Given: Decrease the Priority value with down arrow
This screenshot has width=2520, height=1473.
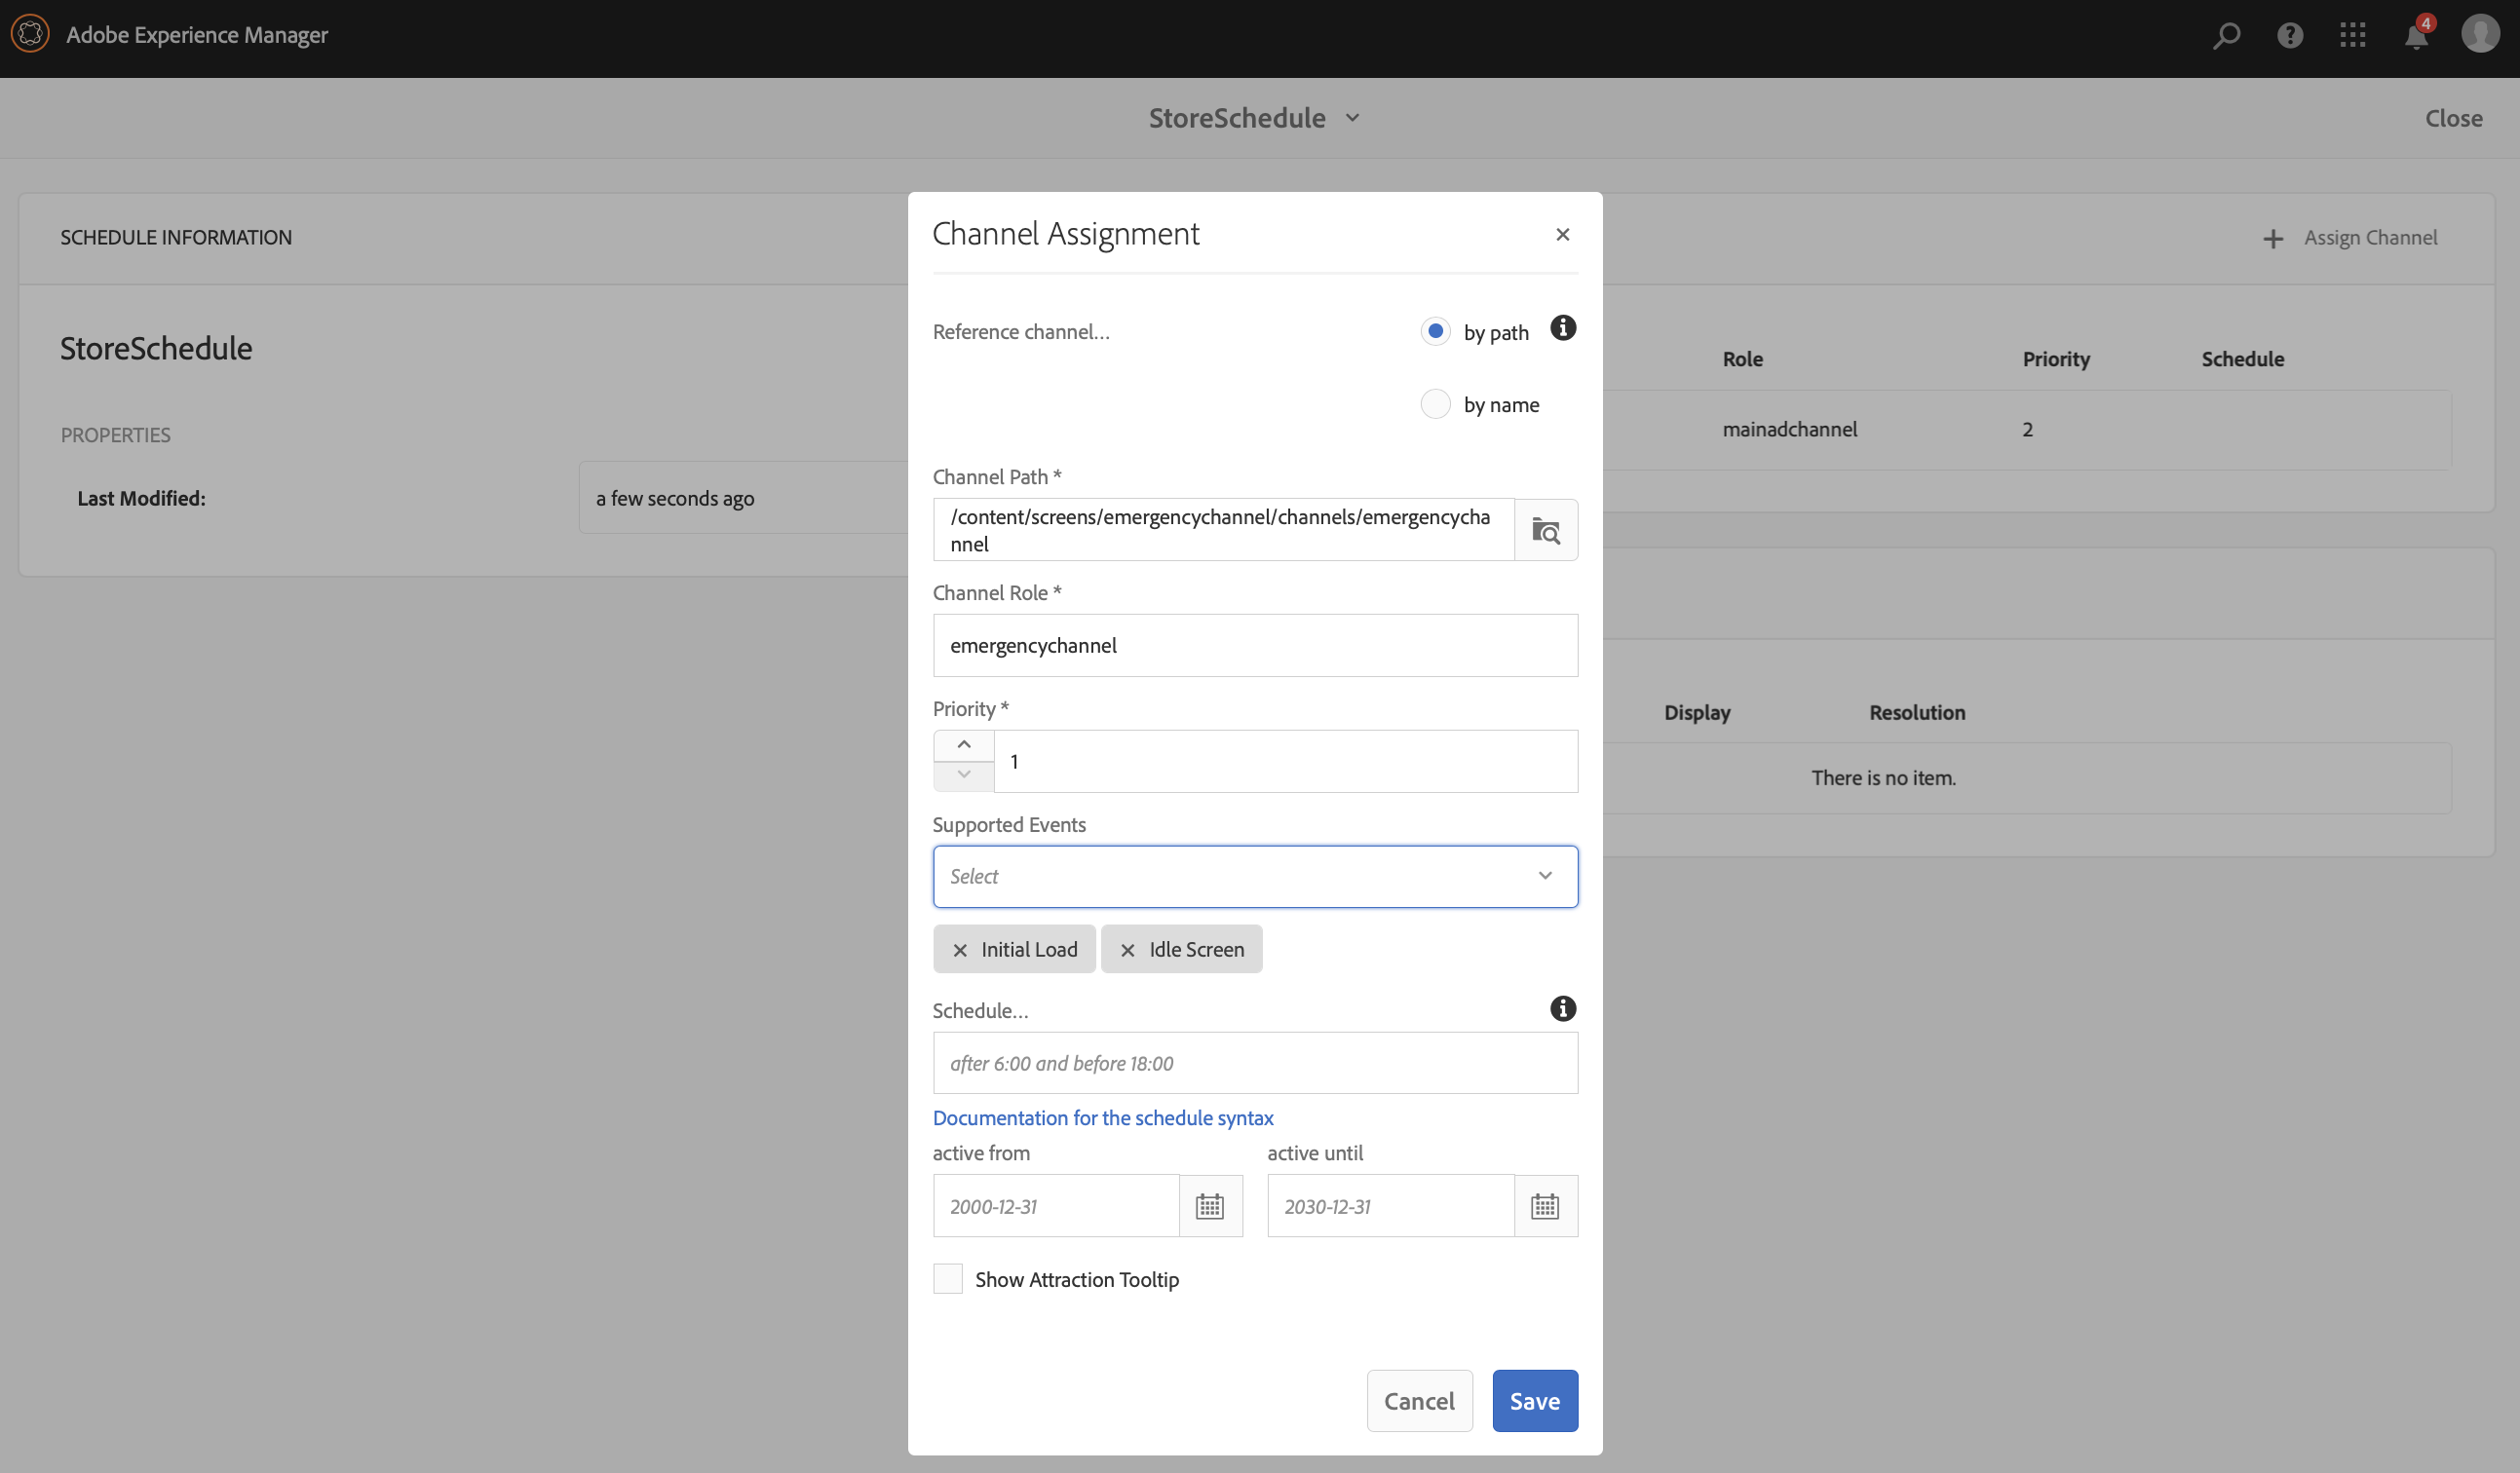Looking at the screenshot, I should point(963,775).
